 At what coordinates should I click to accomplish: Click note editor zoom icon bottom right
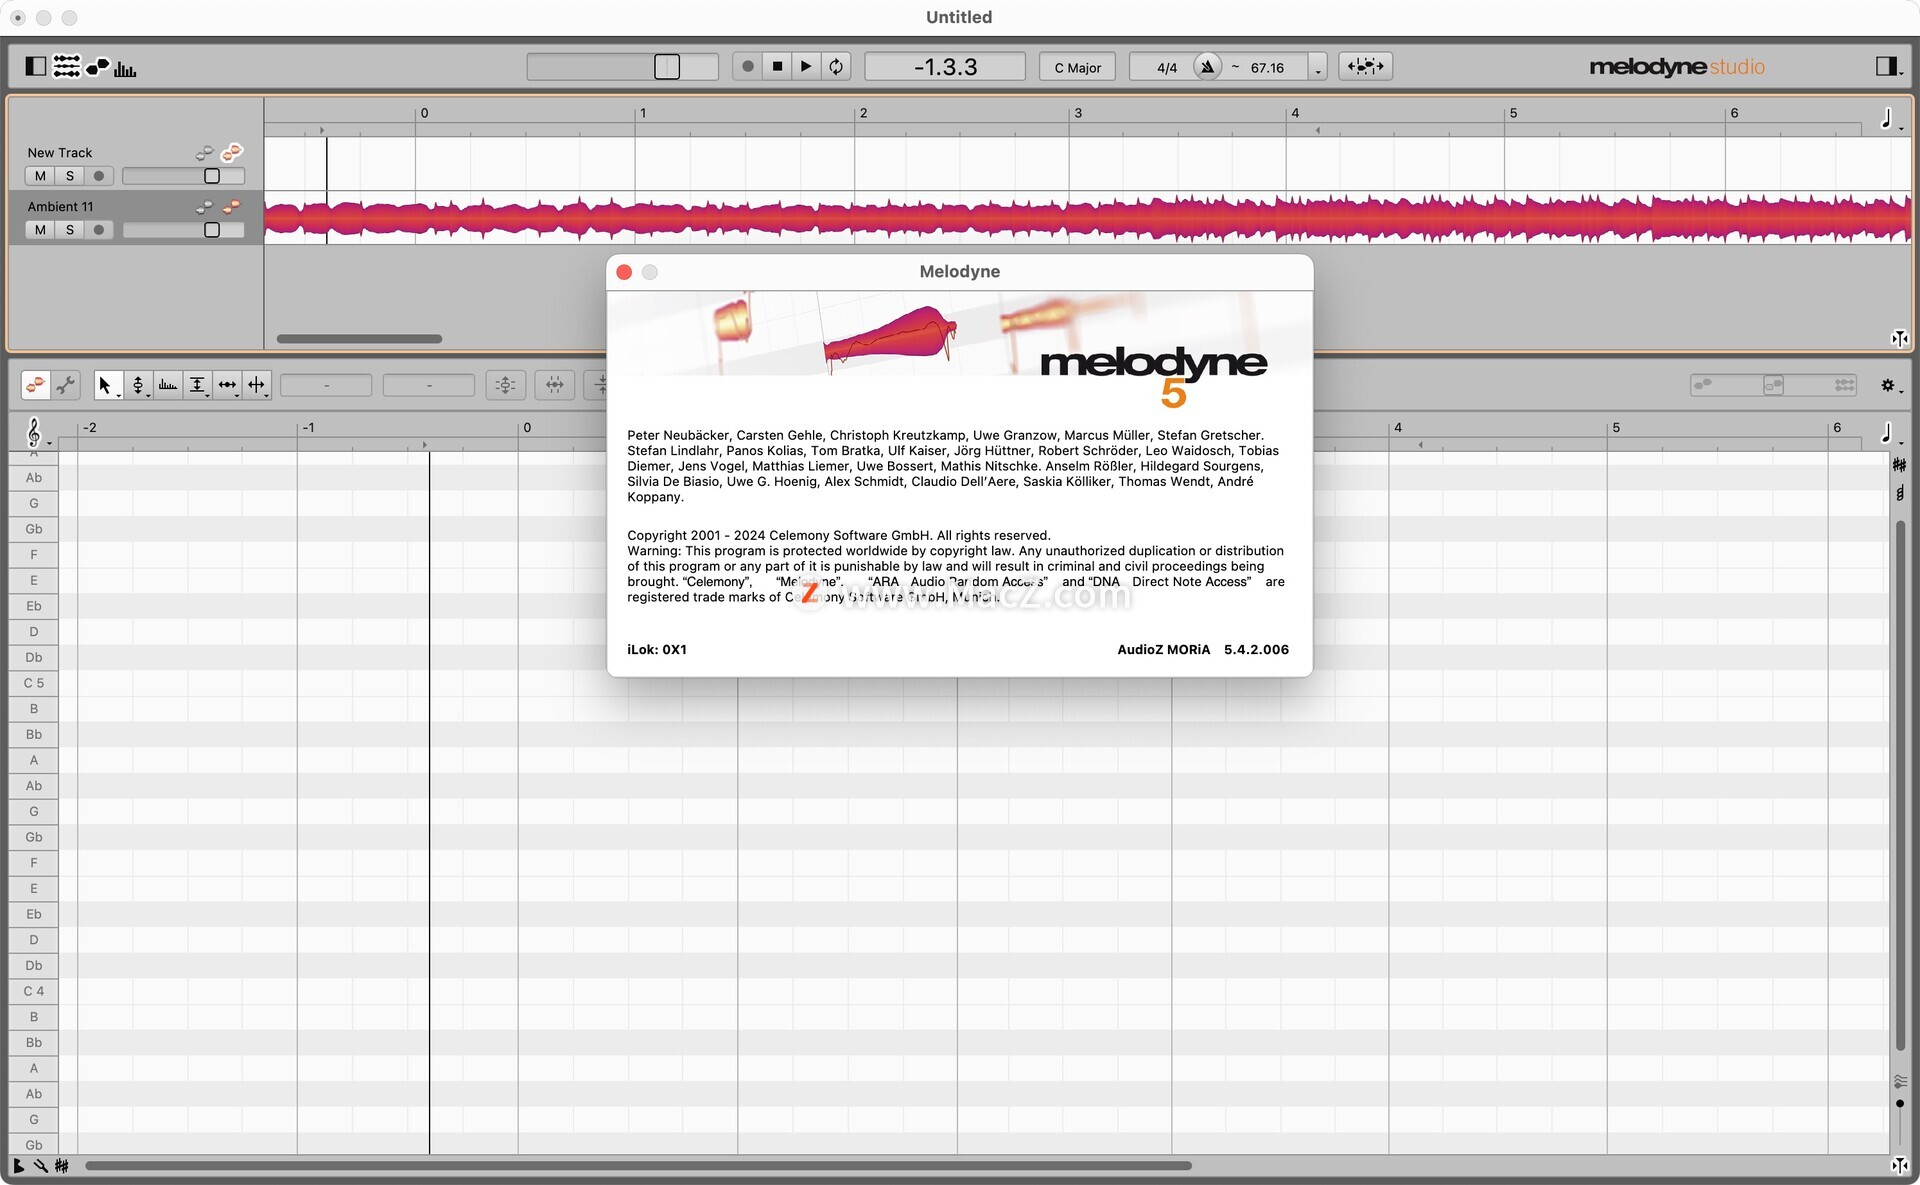pos(1899,1165)
